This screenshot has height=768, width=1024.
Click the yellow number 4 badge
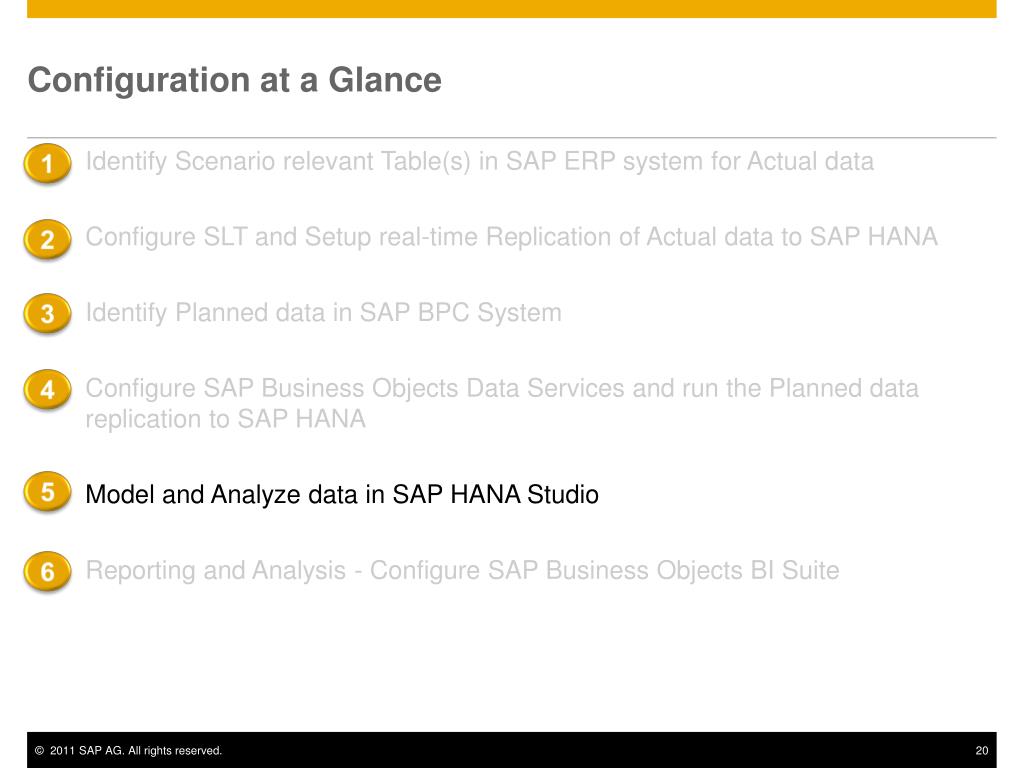(x=48, y=389)
